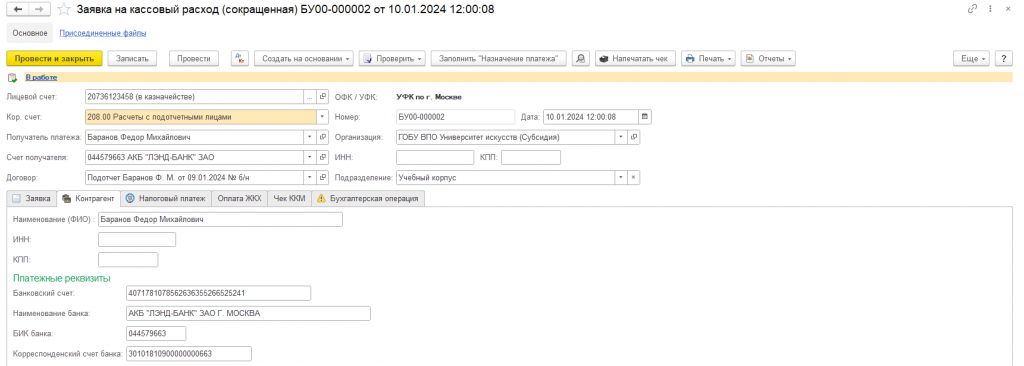Open the Получатель платежа record icon
1024x366 pixels.
point(323,138)
